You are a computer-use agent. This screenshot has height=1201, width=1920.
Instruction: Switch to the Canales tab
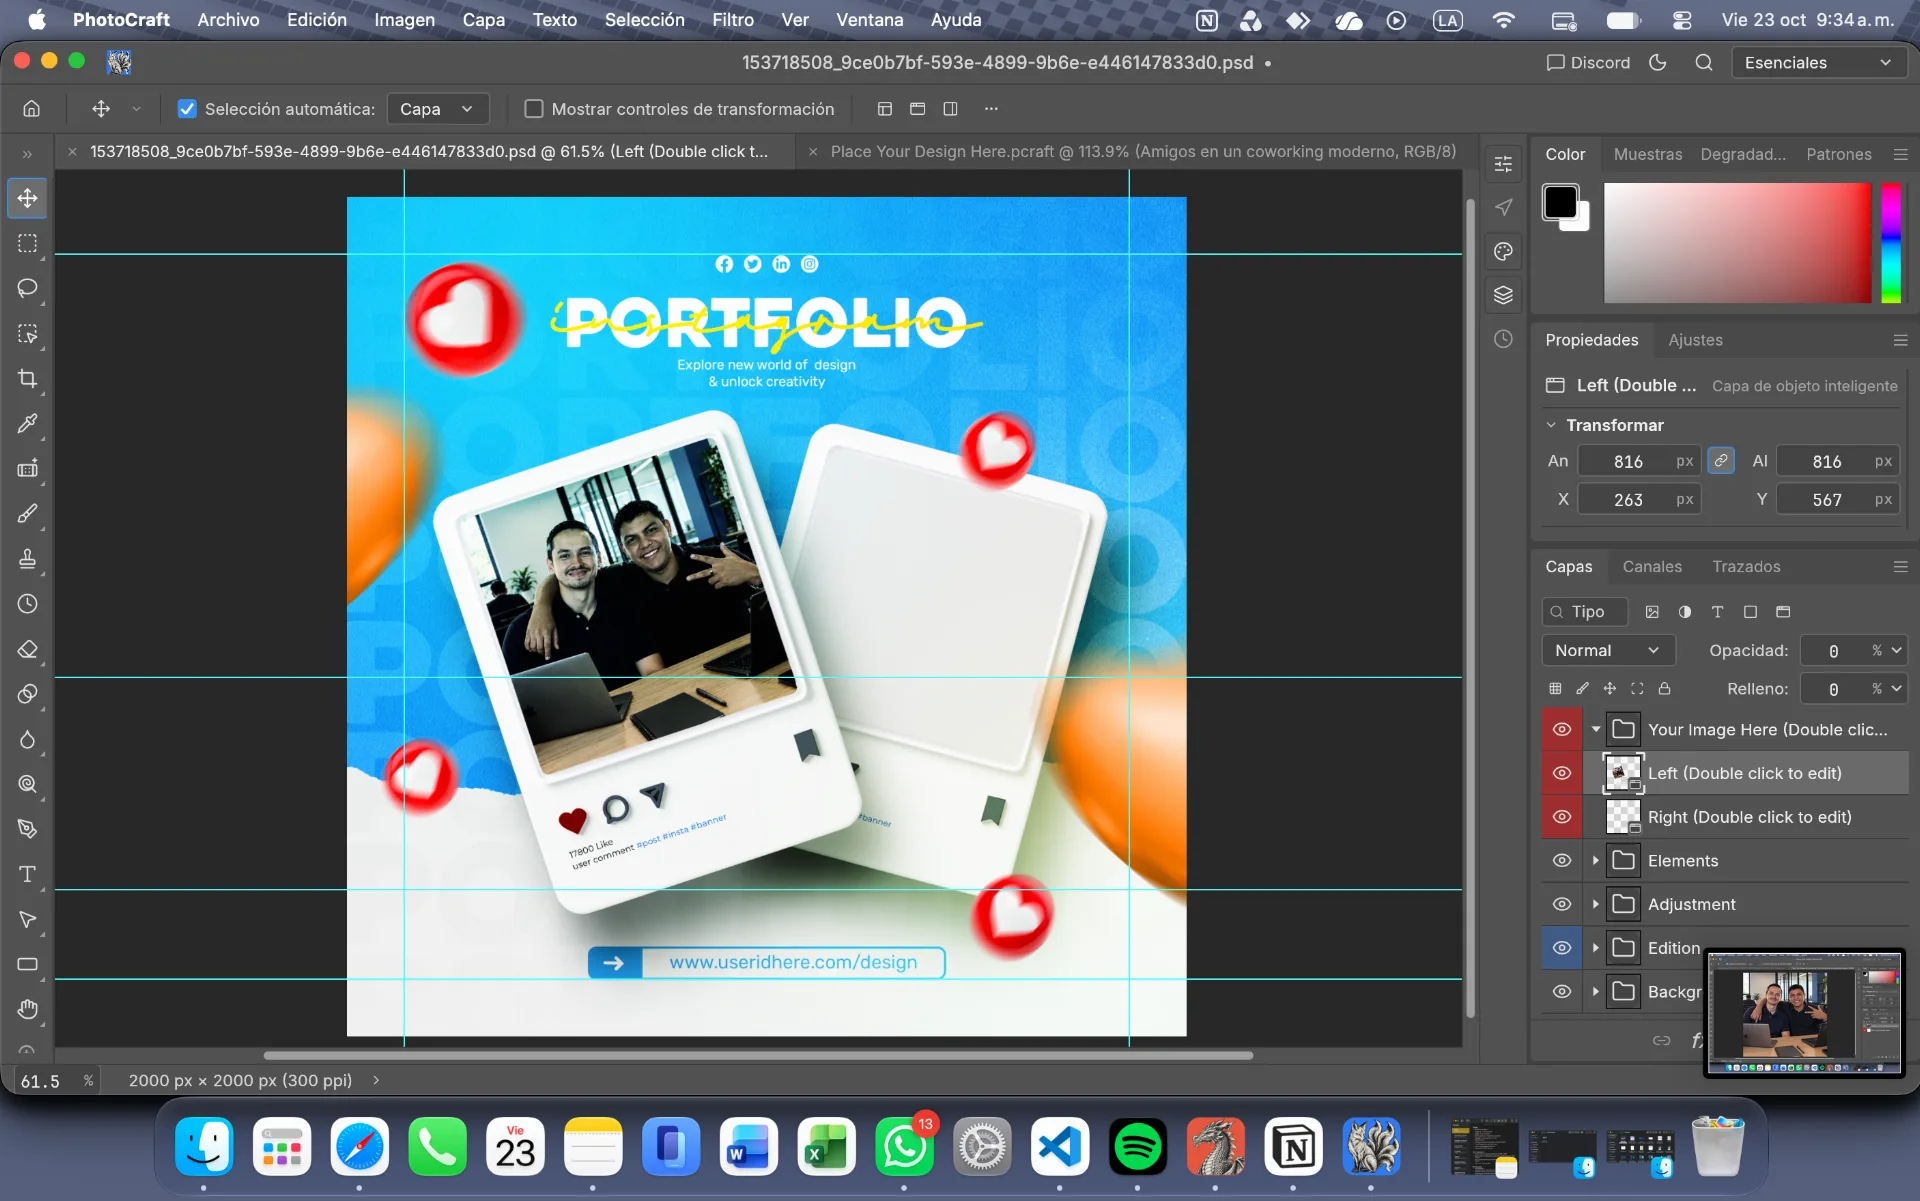[1652, 566]
